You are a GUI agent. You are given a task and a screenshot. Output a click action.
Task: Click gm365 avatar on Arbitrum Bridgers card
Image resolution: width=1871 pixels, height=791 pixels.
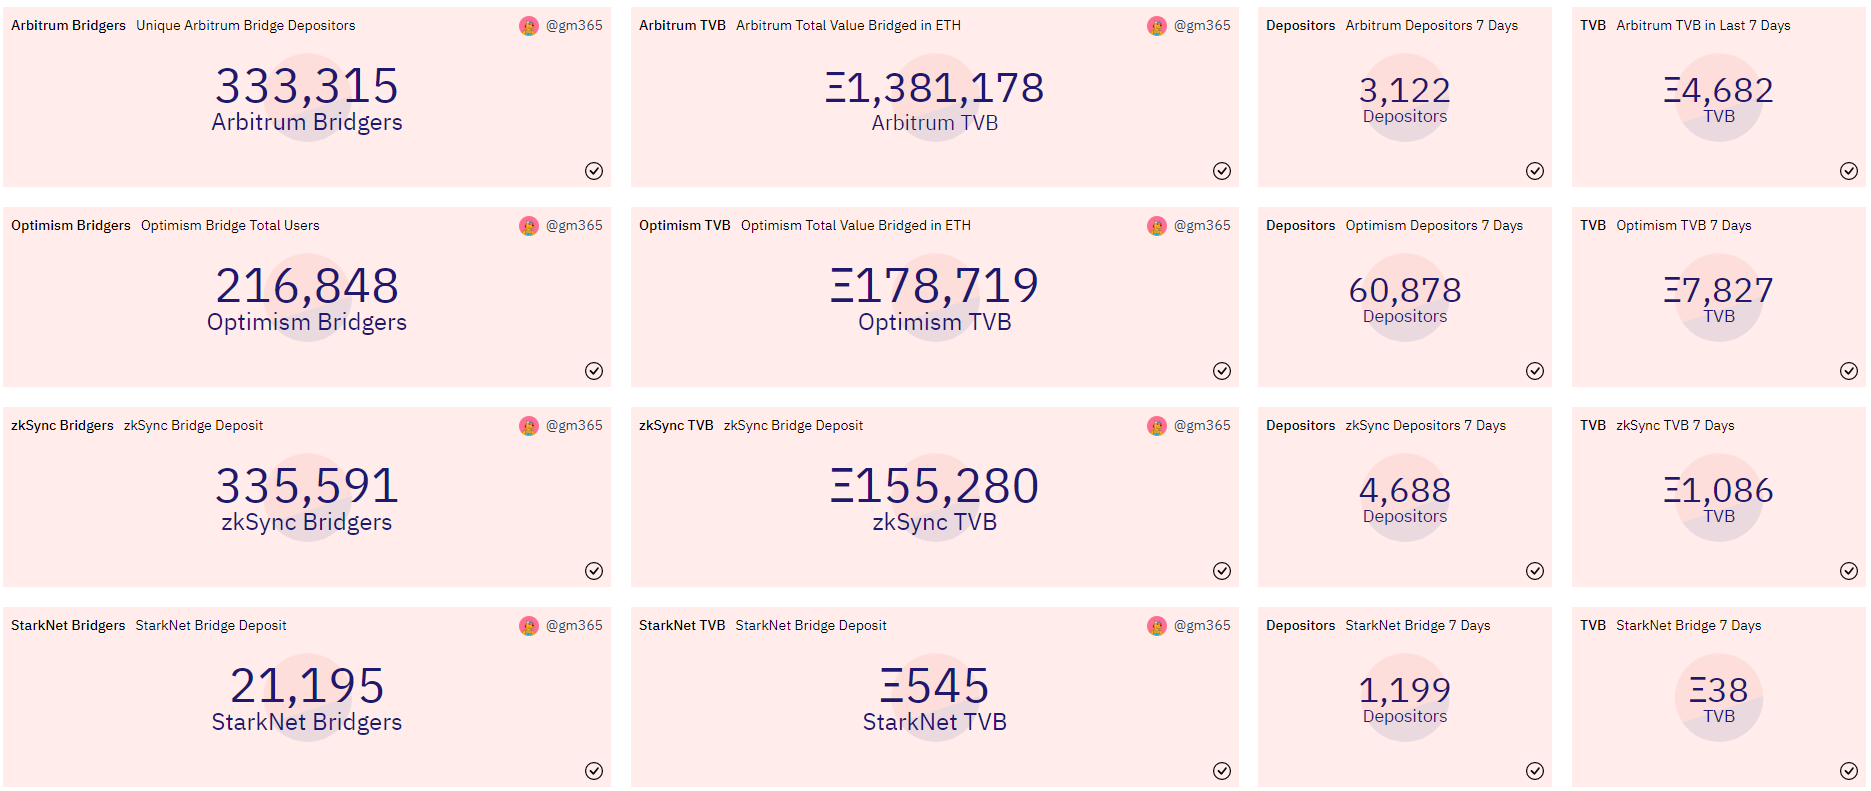[529, 26]
